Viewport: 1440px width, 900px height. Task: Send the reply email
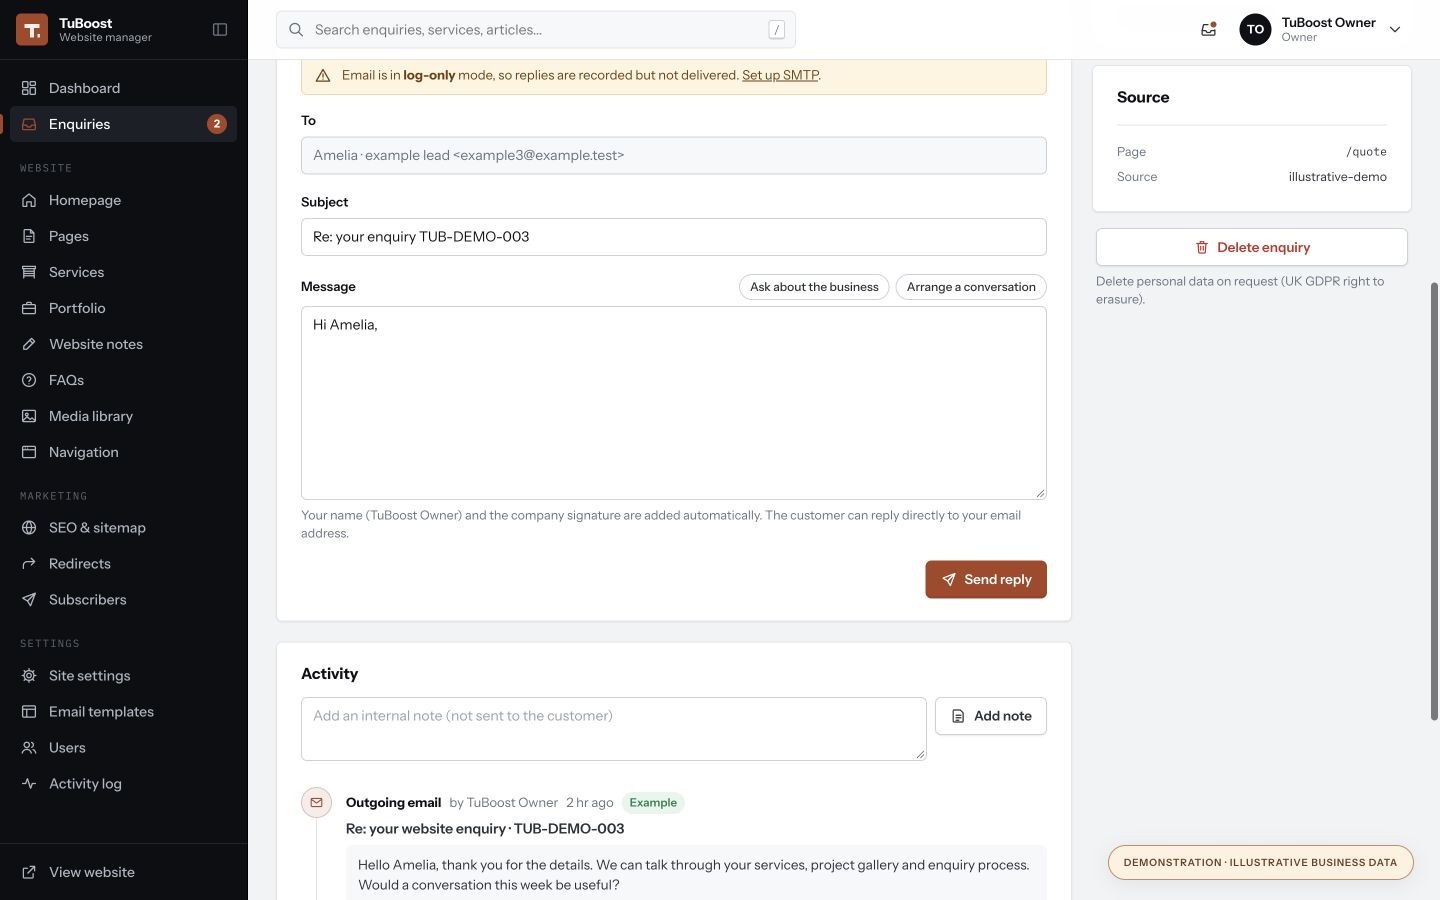986,580
